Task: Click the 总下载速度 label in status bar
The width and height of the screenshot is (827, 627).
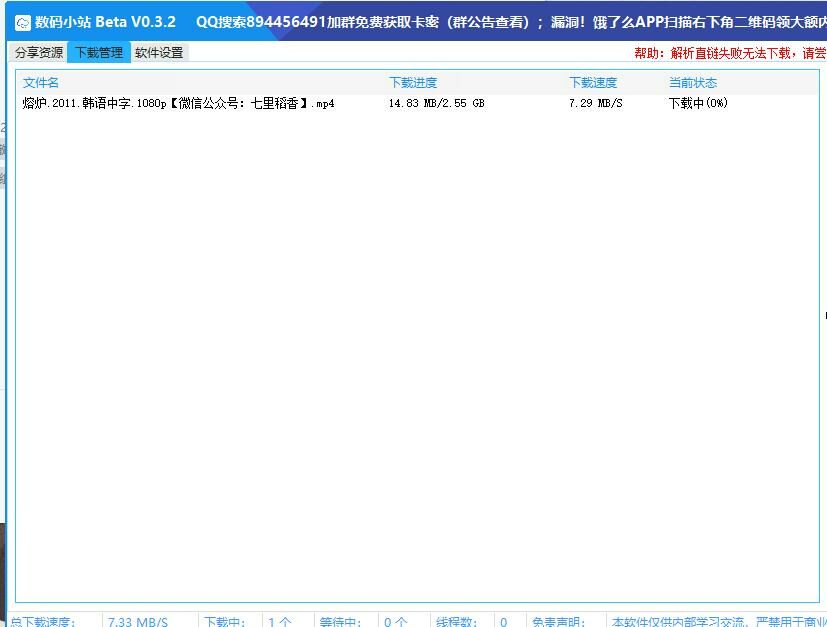Action: 42,621
